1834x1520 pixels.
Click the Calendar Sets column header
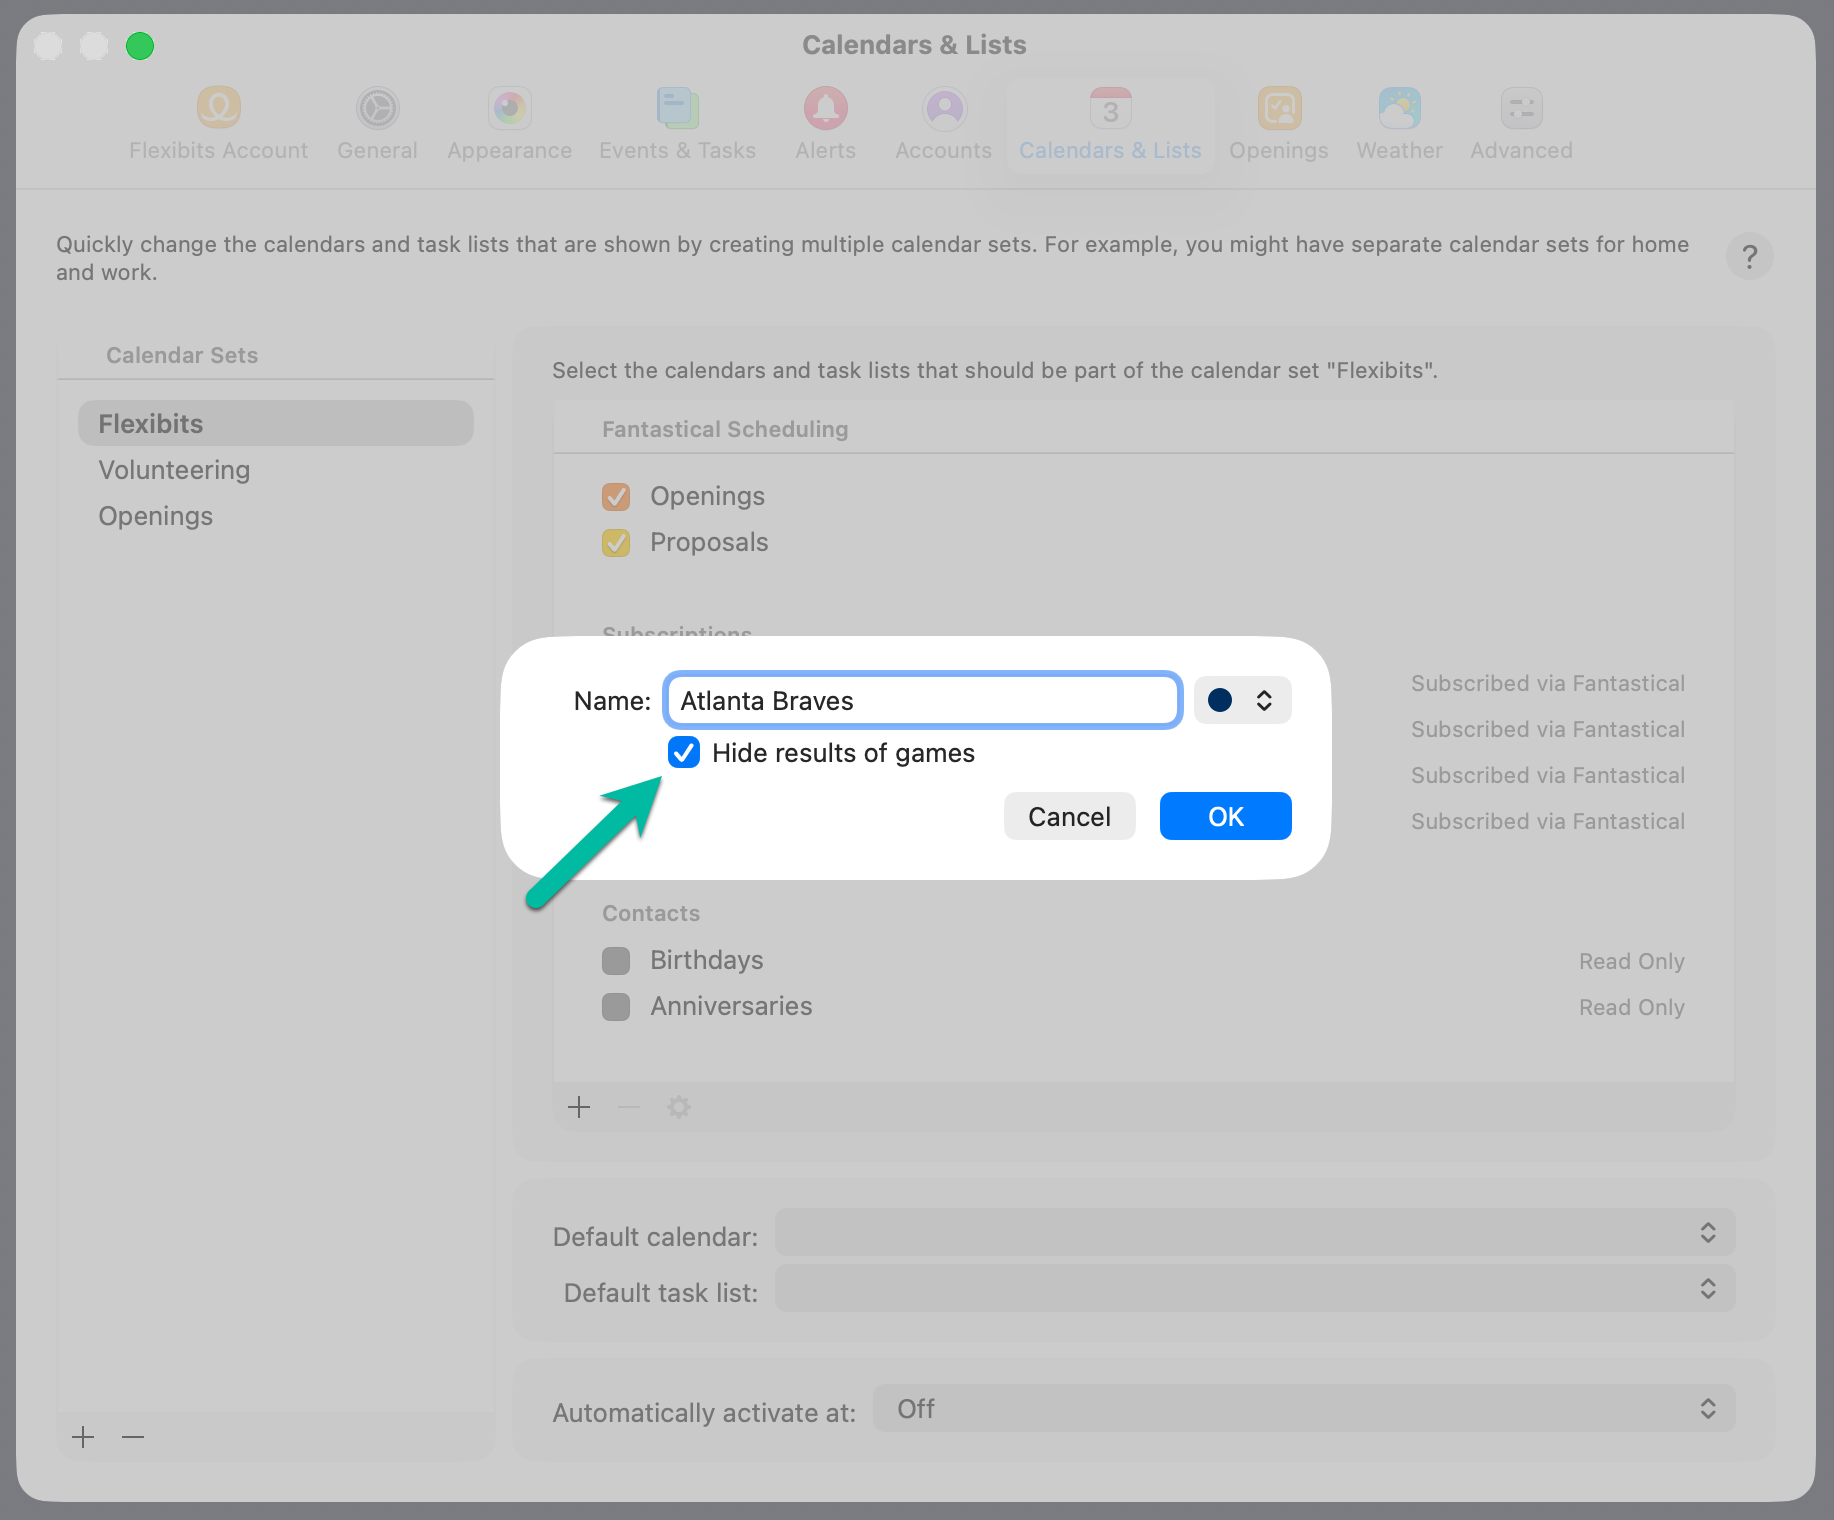(x=182, y=355)
